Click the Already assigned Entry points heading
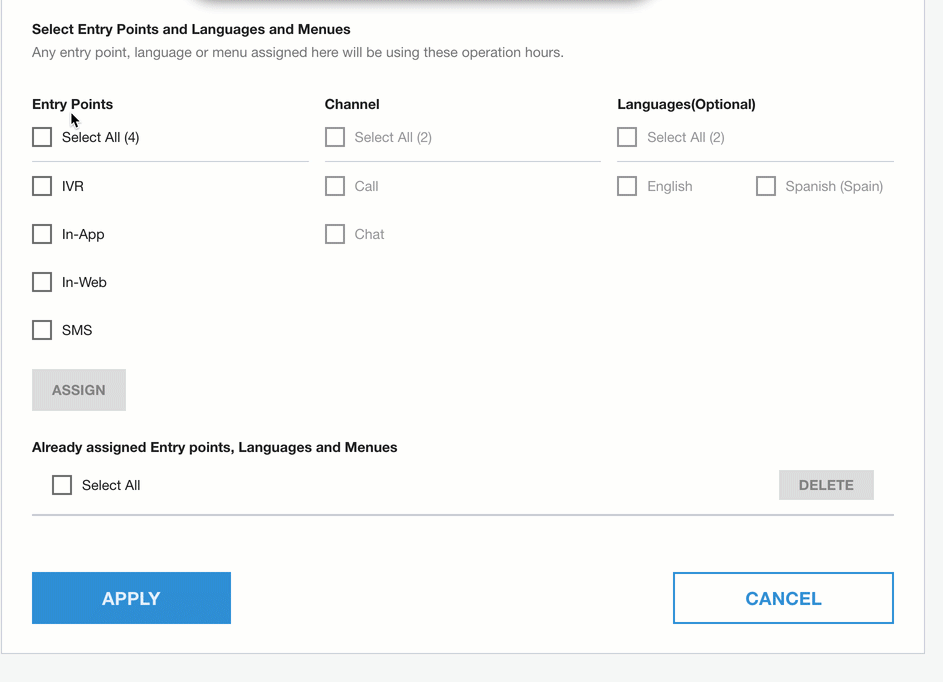943x682 pixels. (x=215, y=447)
